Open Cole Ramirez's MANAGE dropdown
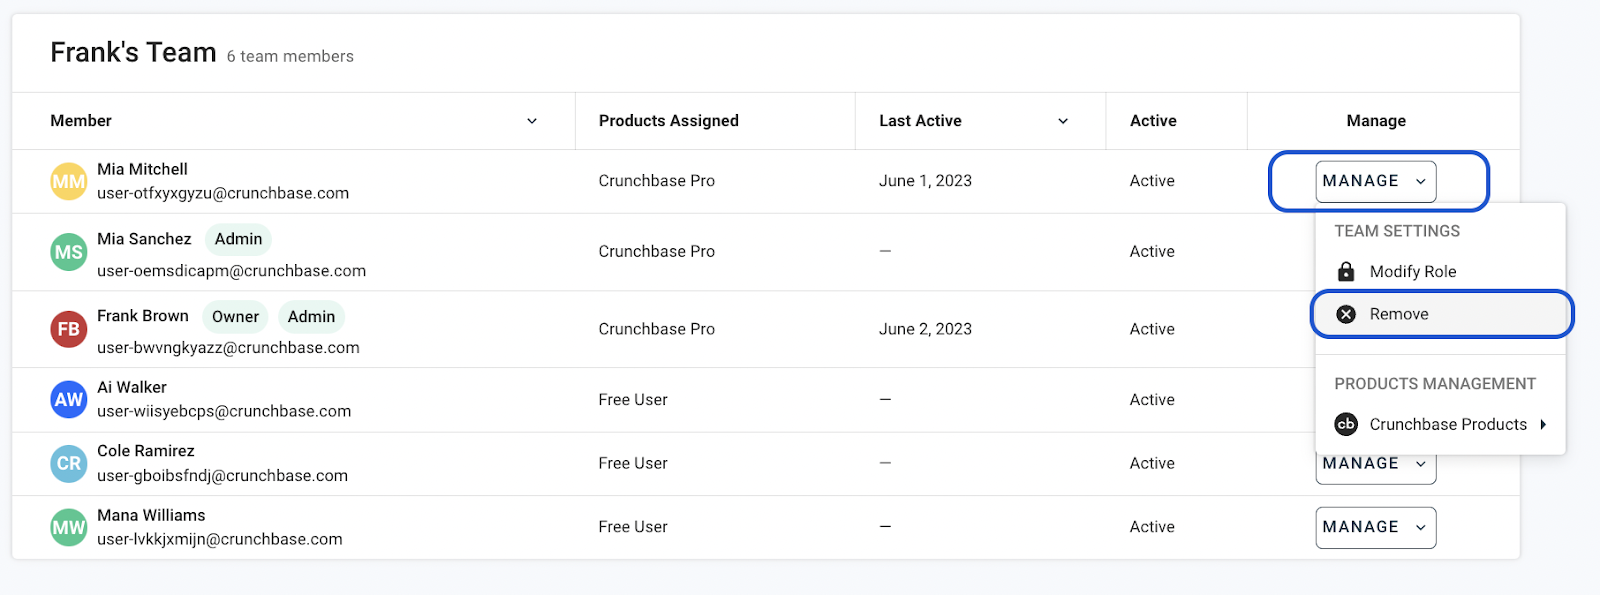This screenshot has width=1600, height=595. point(1375,466)
